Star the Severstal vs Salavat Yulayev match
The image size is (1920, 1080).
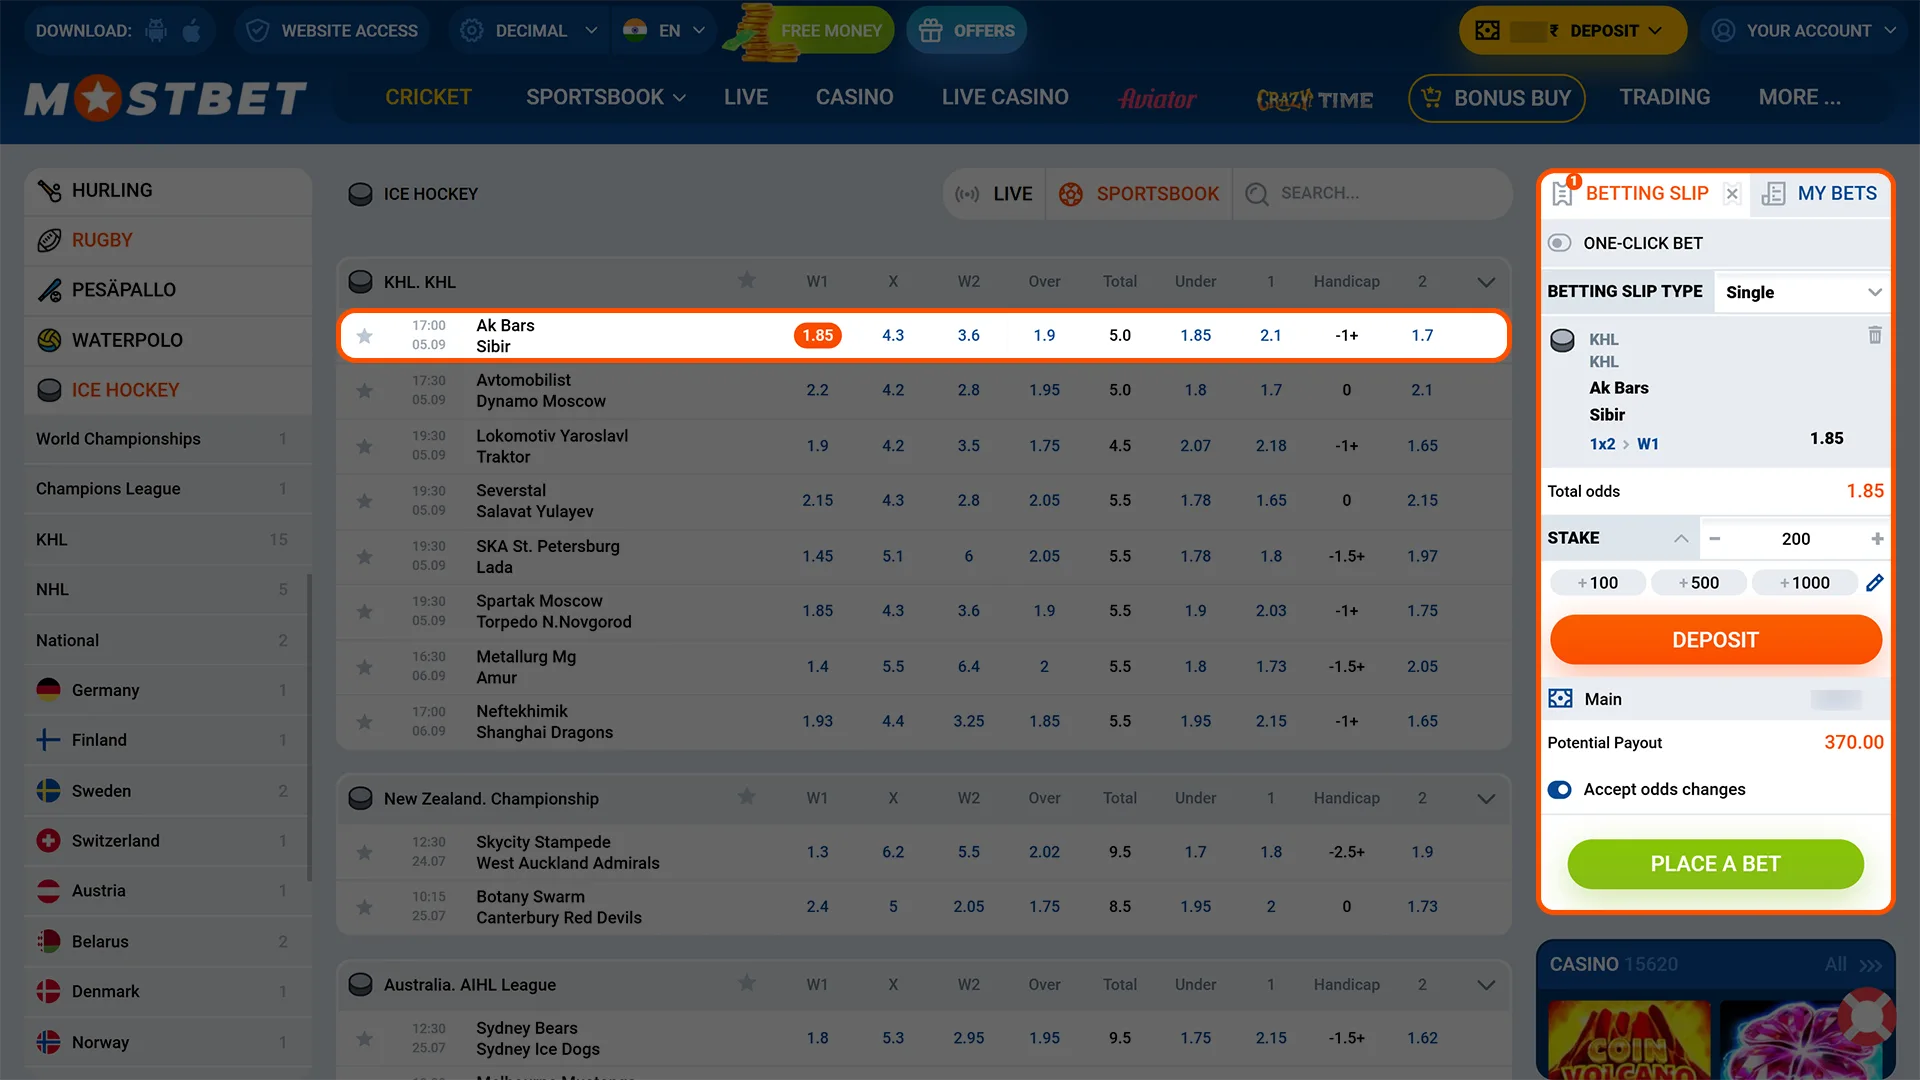[365, 501]
